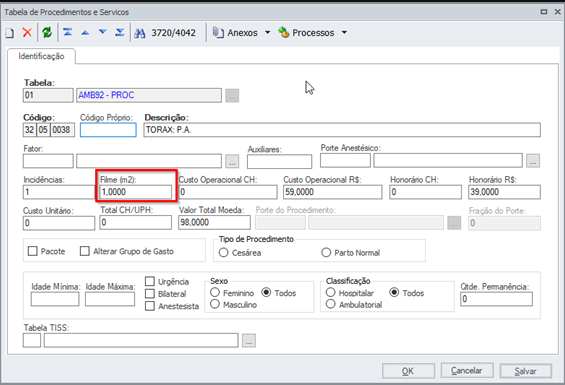Click the Honorário CH field
The image size is (565, 385).
pos(425,192)
